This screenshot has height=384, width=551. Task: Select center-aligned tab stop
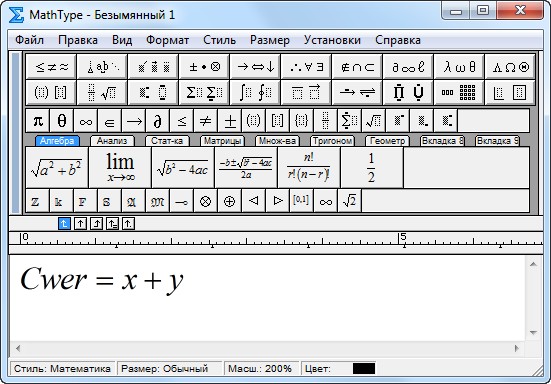pos(80,223)
